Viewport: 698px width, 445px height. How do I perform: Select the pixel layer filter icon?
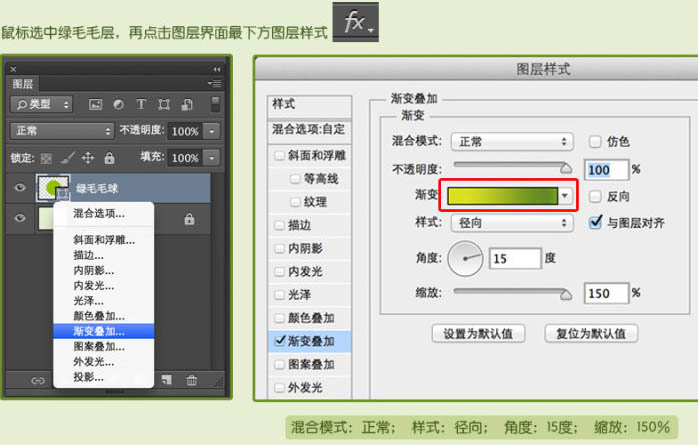coord(95,105)
